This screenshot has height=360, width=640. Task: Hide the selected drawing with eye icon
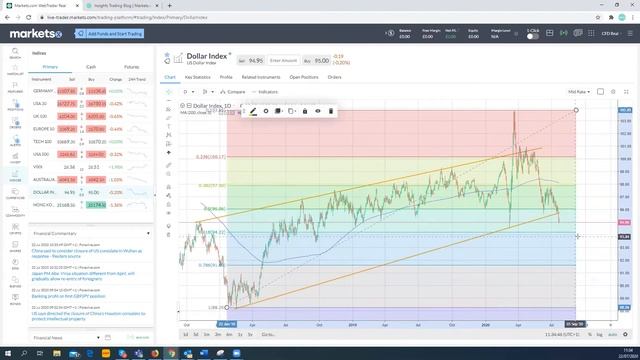coord(318,111)
